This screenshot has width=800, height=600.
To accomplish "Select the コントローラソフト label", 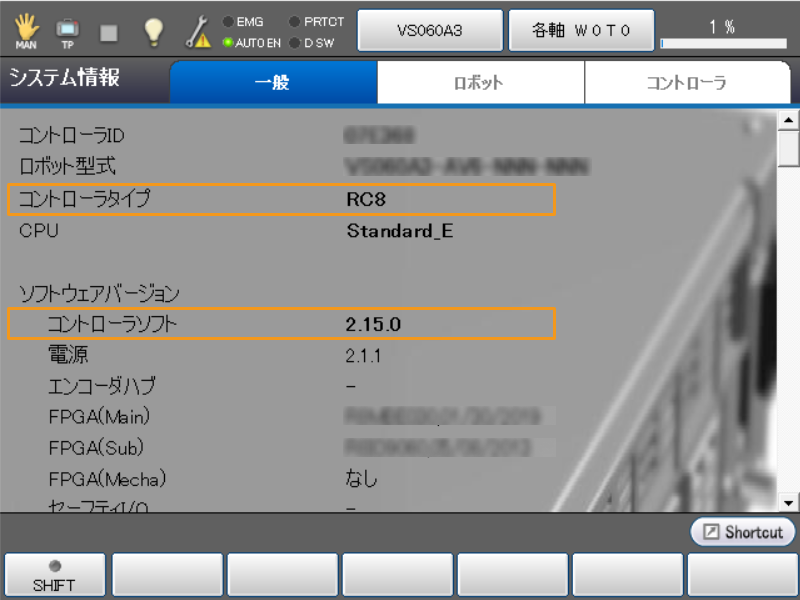I will pyautogui.click(x=112, y=324).
